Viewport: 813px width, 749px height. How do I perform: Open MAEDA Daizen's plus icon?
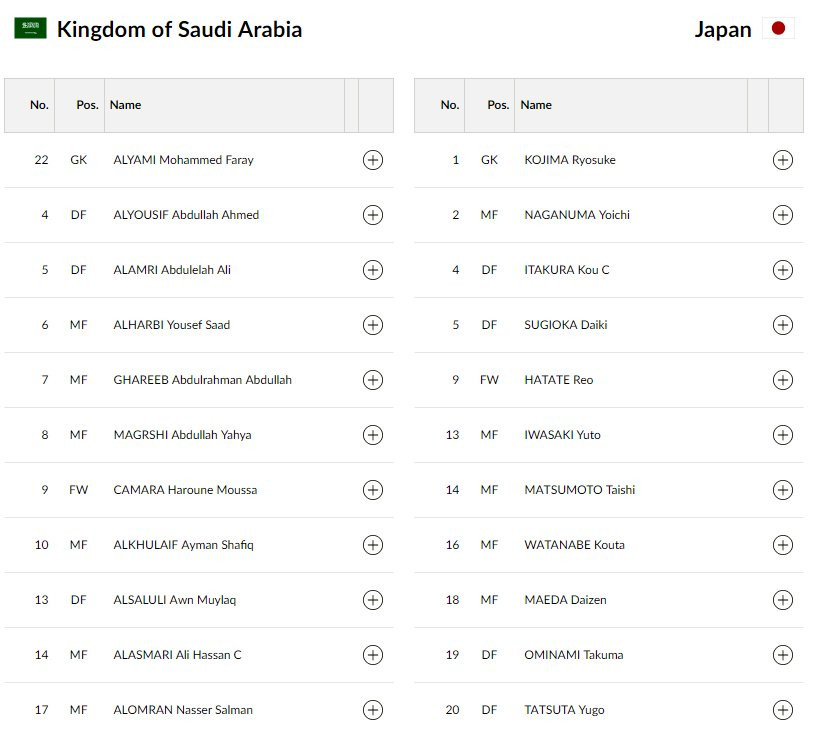(782, 600)
